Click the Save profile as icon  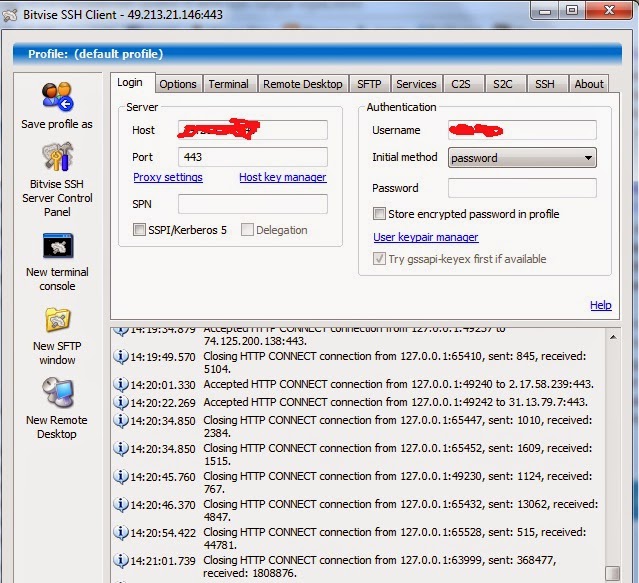(57, 97)
